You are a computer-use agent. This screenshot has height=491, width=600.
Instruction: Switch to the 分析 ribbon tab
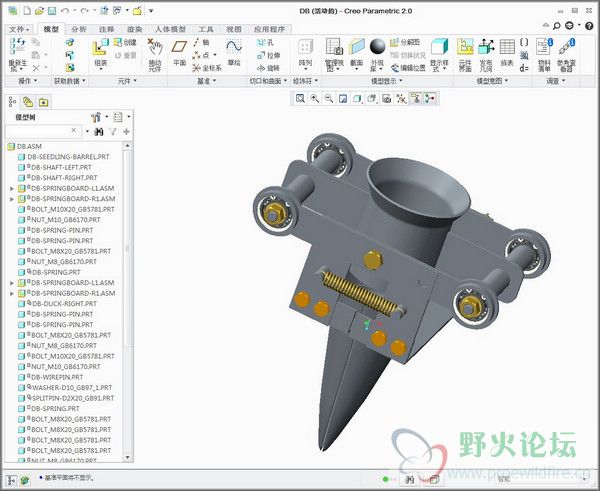tap(79, 29)
